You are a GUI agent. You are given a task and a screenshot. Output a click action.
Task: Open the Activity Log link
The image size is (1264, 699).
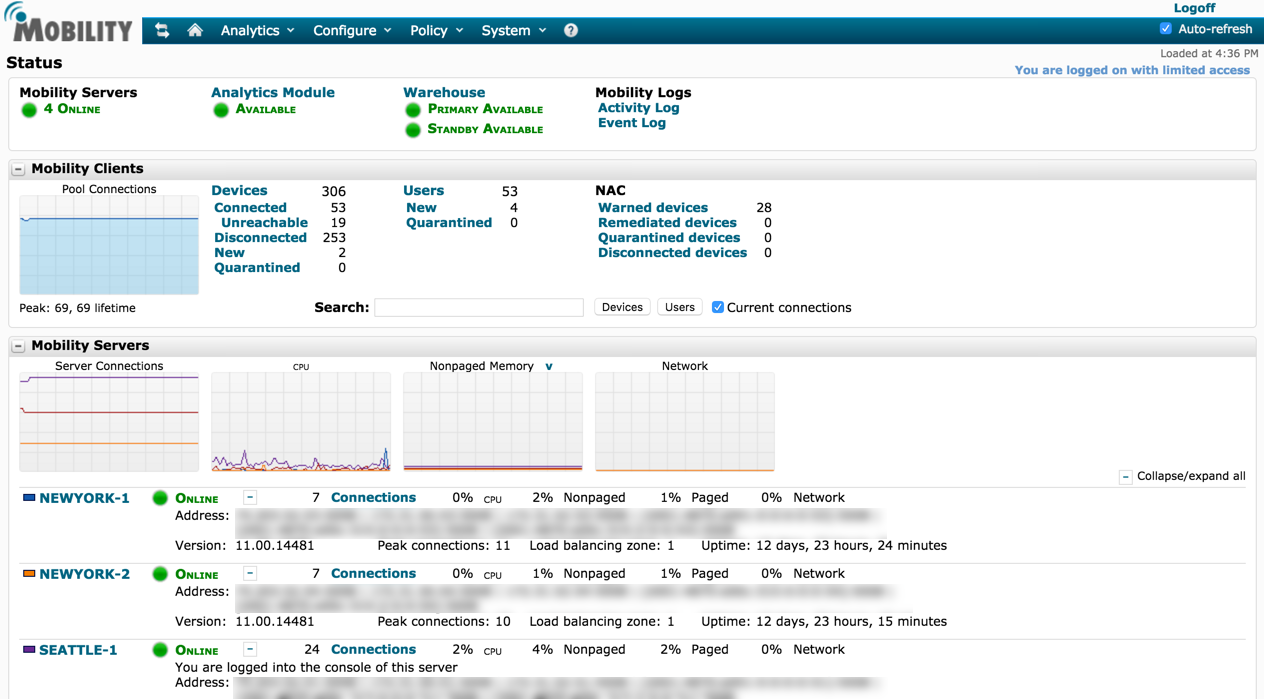tap(638, 108)
